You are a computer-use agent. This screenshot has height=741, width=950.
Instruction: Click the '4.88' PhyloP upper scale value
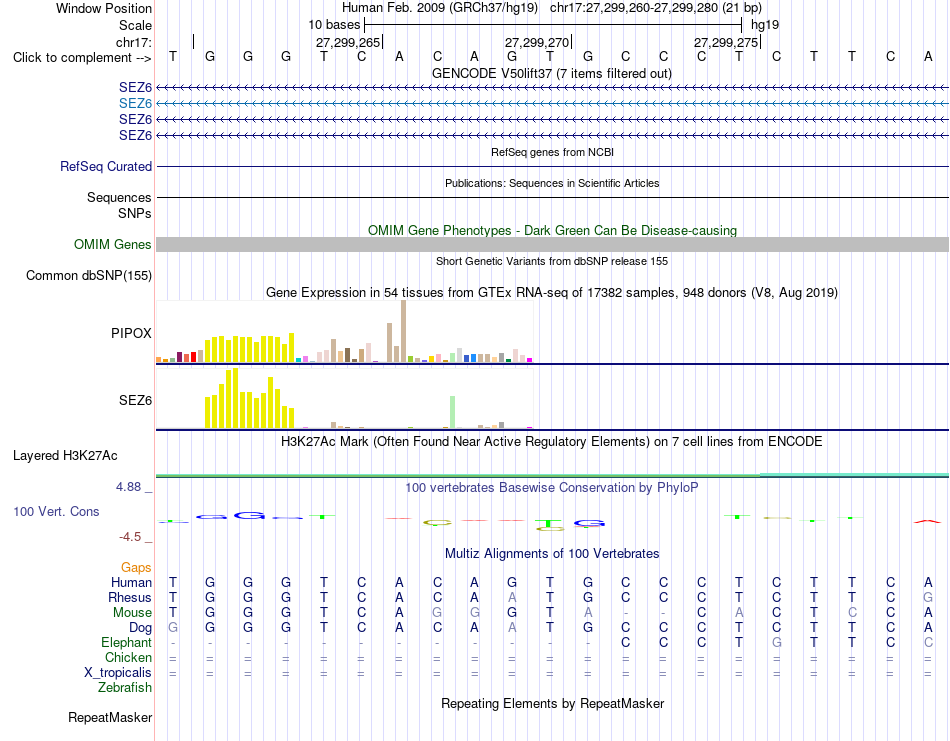pyautogui.click(x=128, y=487)
